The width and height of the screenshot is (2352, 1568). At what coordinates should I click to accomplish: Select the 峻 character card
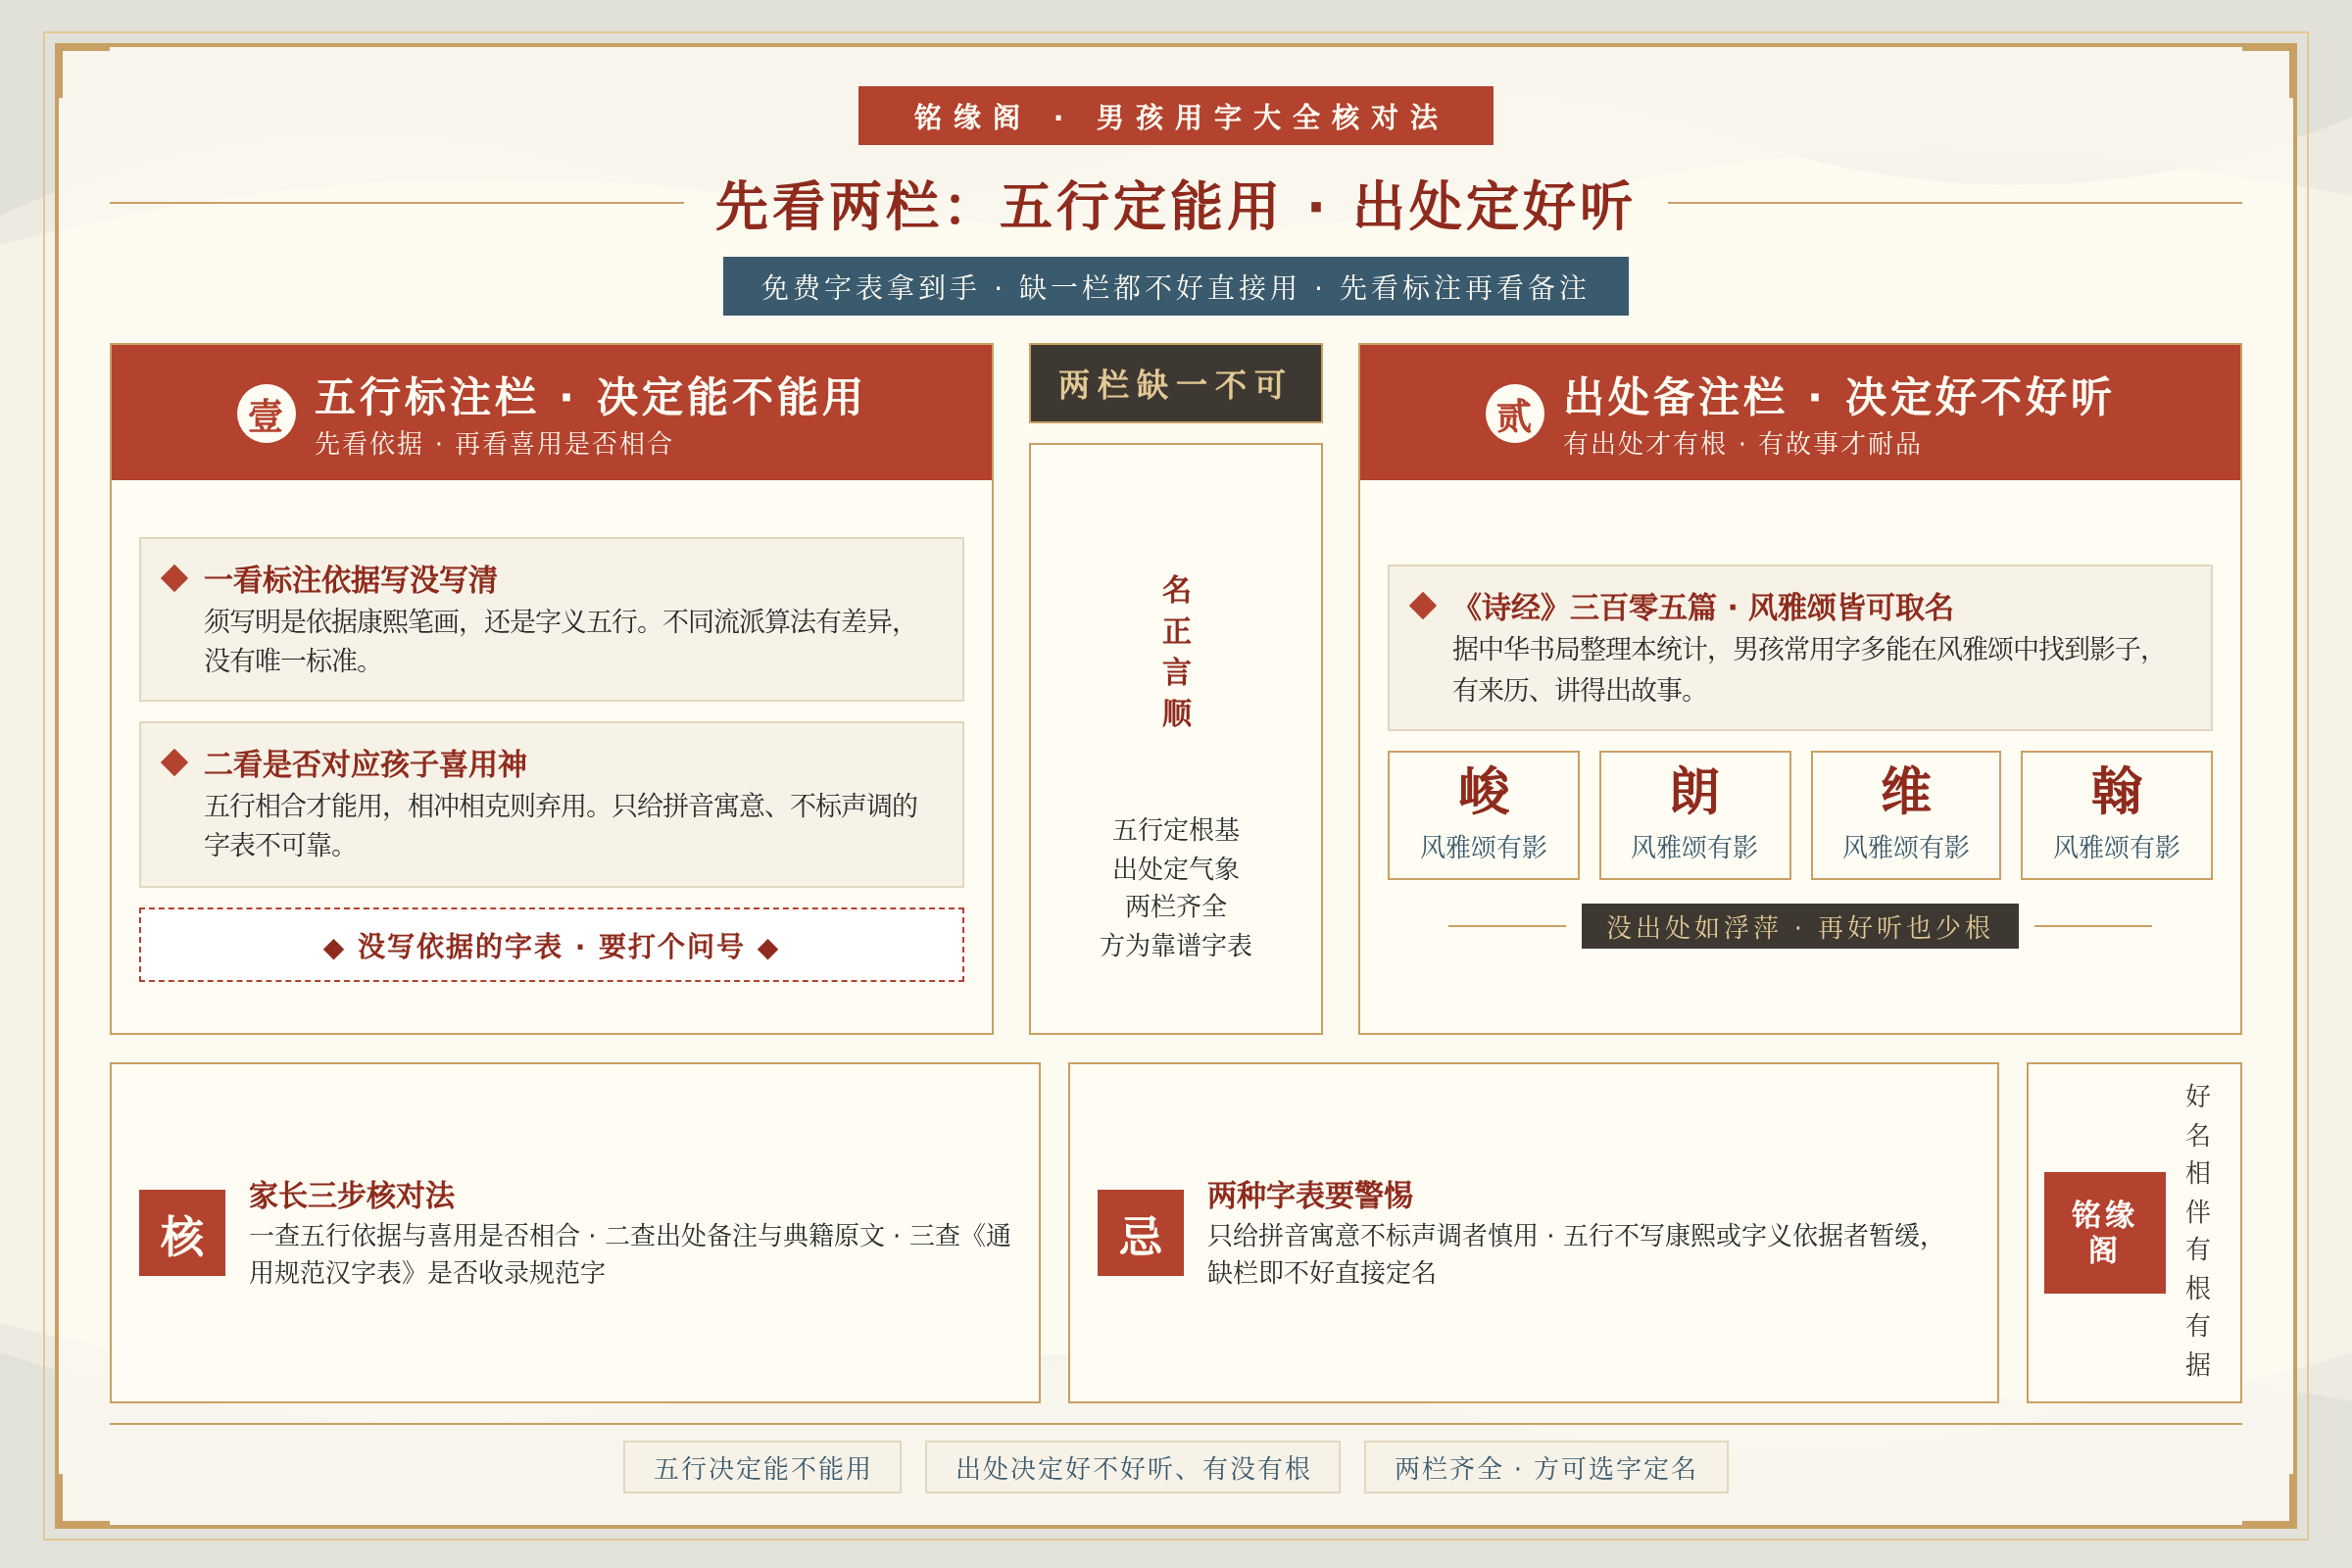tap(1483, 815)
